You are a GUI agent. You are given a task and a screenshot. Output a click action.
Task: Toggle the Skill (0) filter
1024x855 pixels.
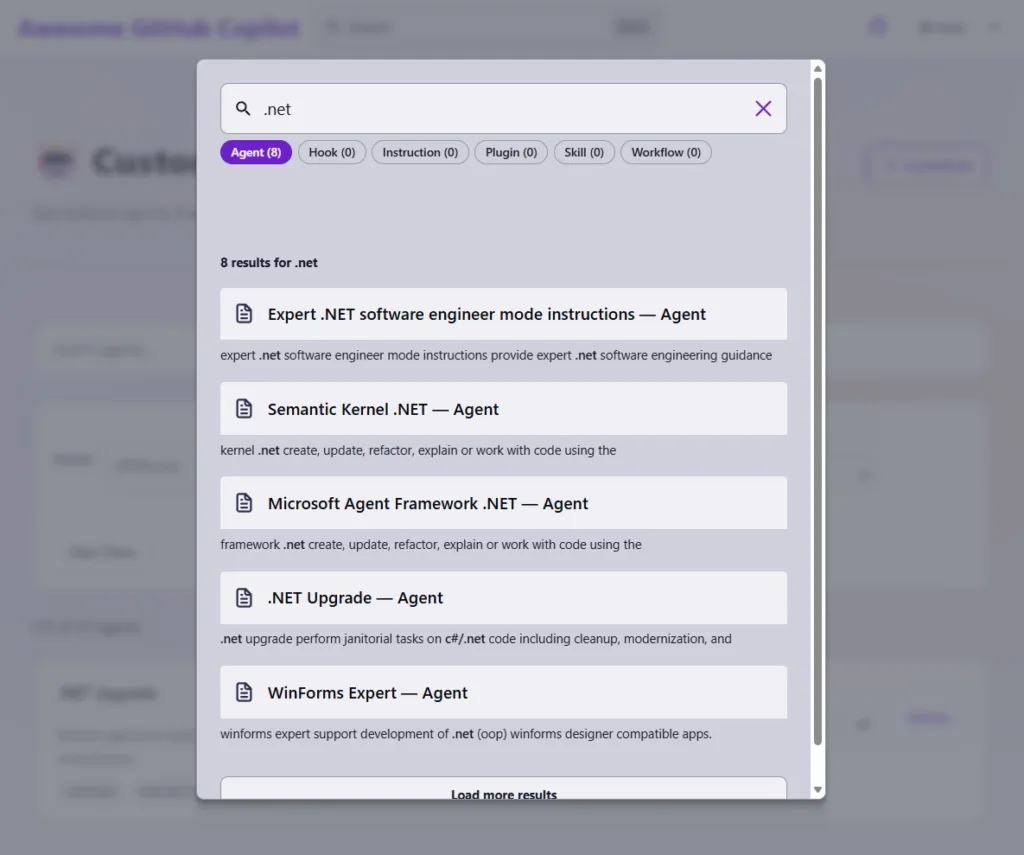(584, 152)
